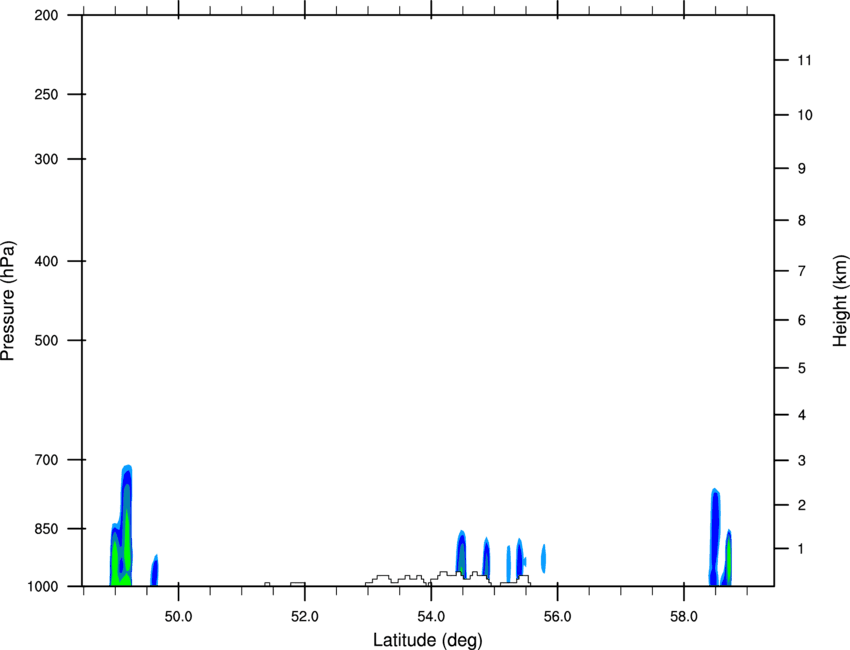Click the thin light-blue sliver near 55.2 degrees
The height and width of the screenshot is (650, 850).
pyautogui.click(x=508, y=564)
